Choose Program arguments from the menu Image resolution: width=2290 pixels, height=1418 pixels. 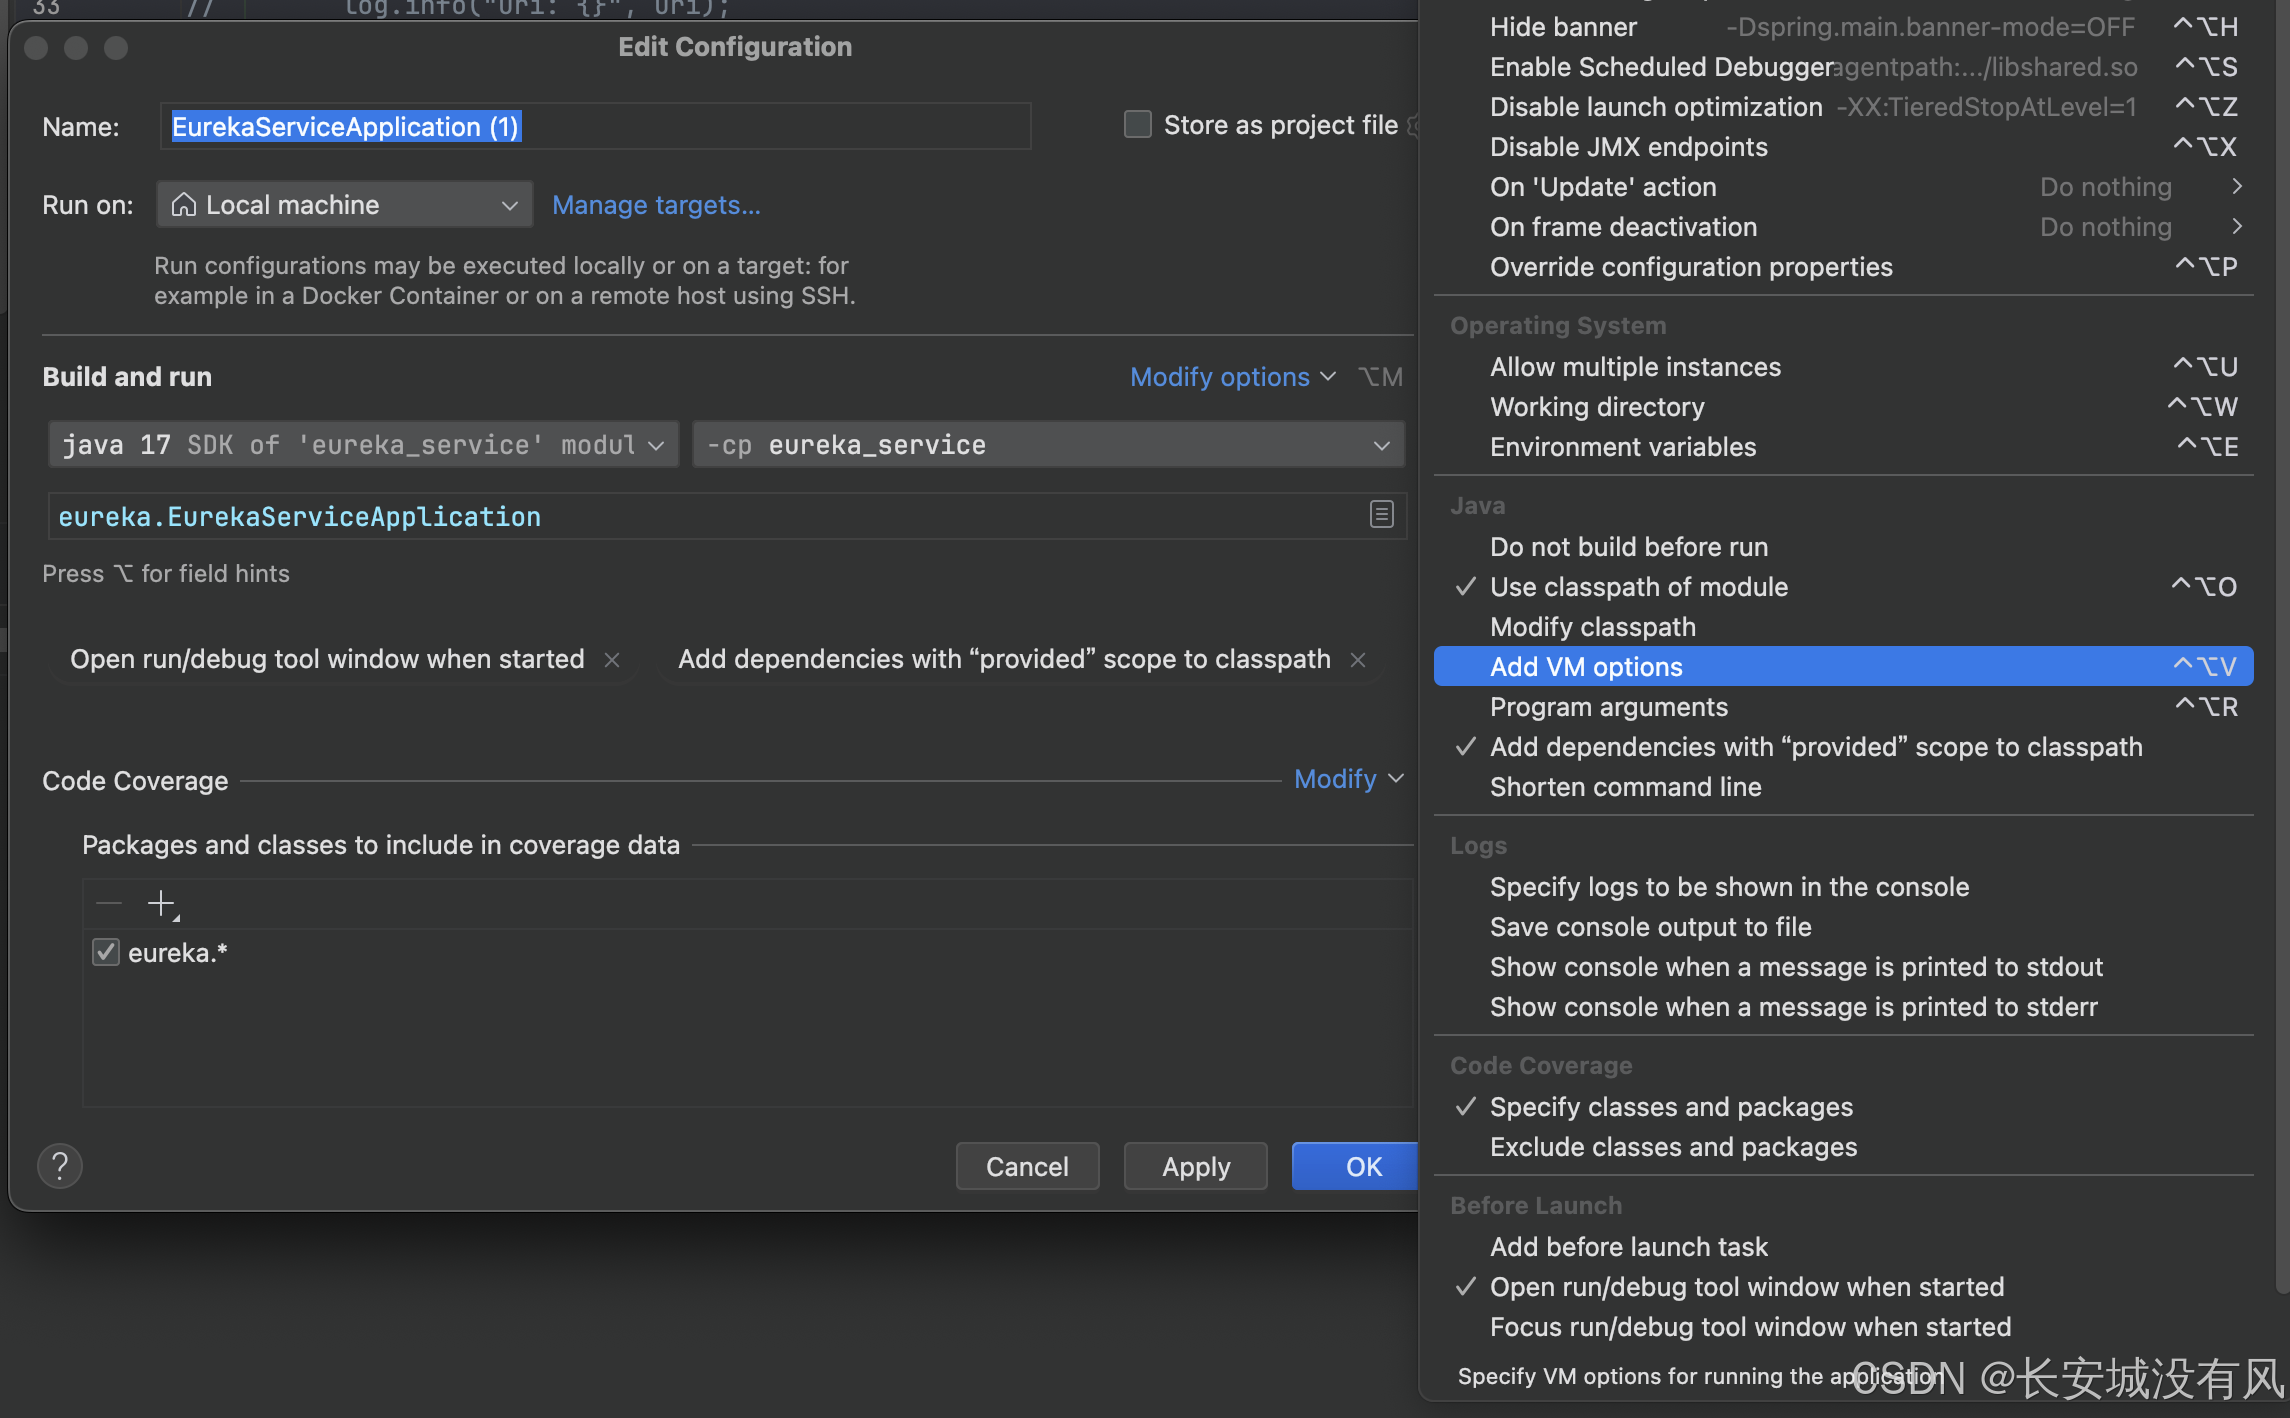1843,707
